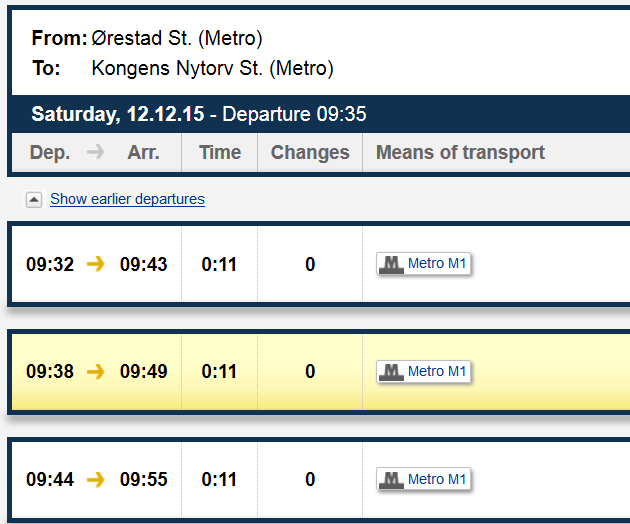Open Metro M1 link for the 09:38 departure
The height and width of the screenshot is (524, 630).
pyautogui.click(x=437, y=372)
